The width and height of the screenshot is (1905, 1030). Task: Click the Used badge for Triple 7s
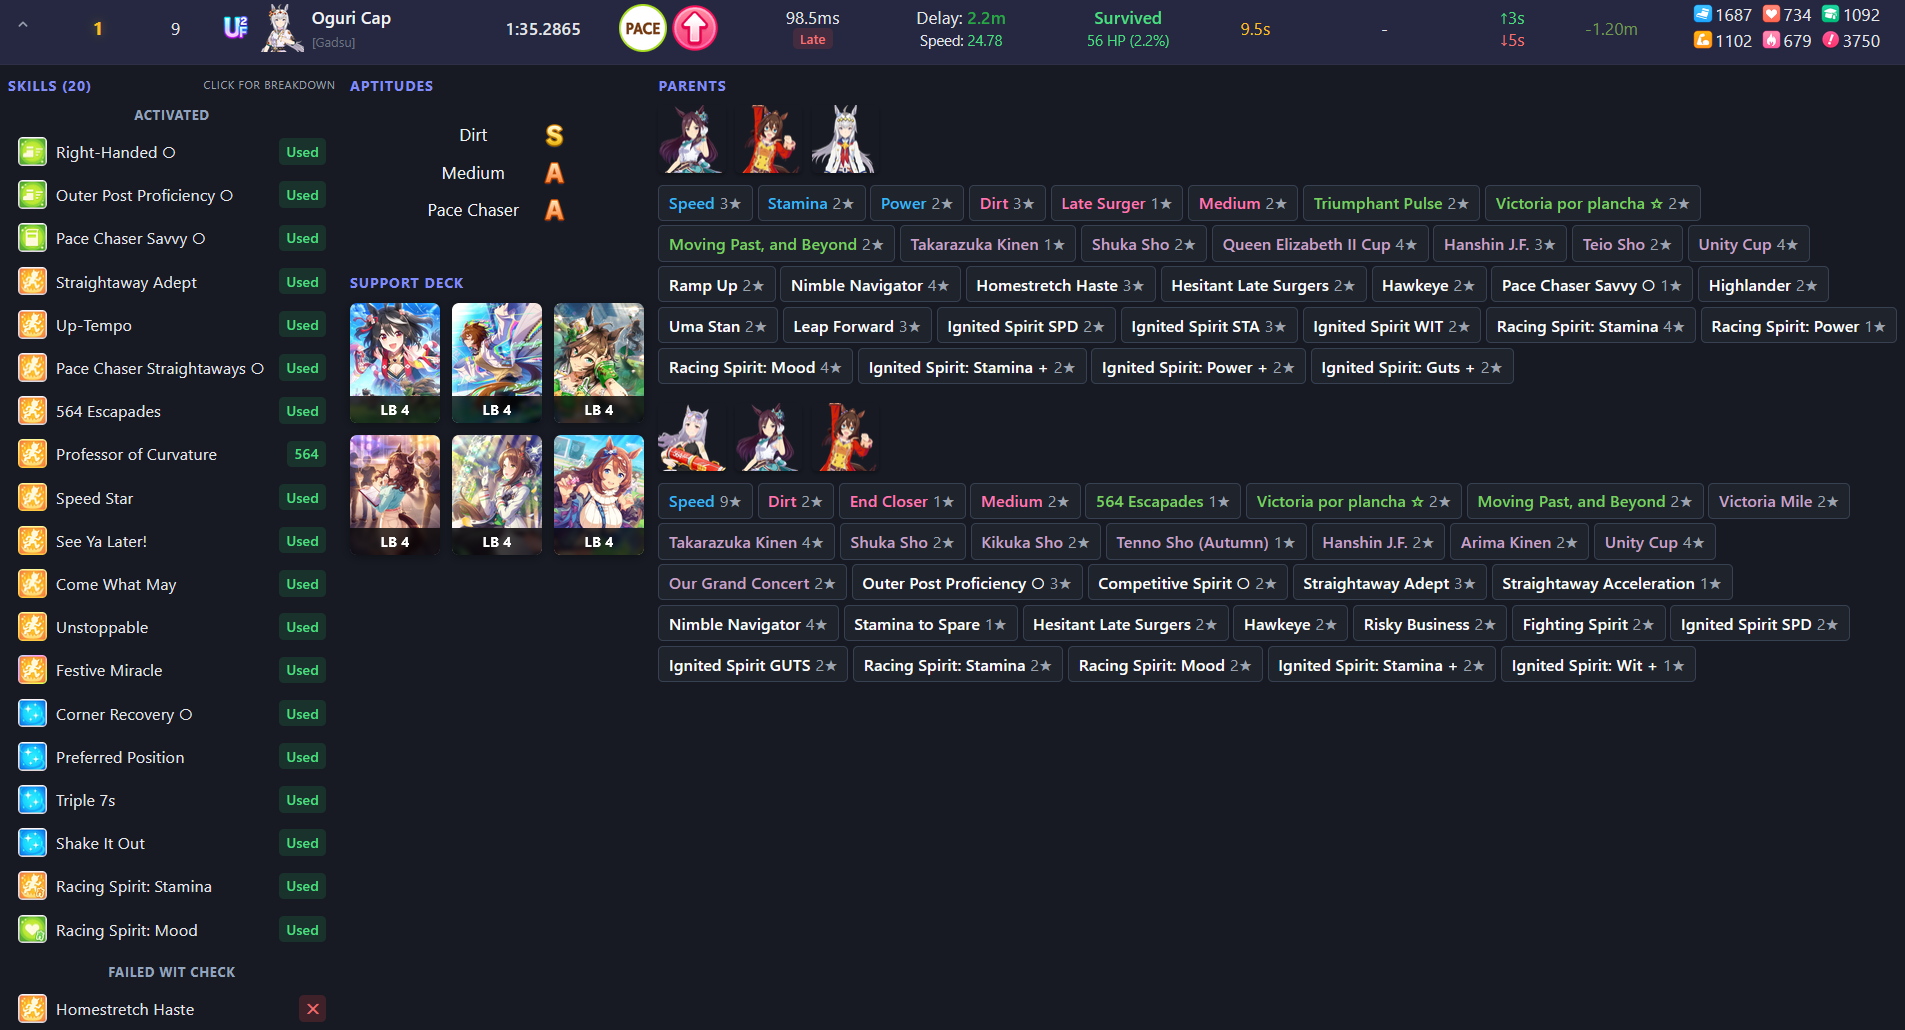[x=302, y=800]
